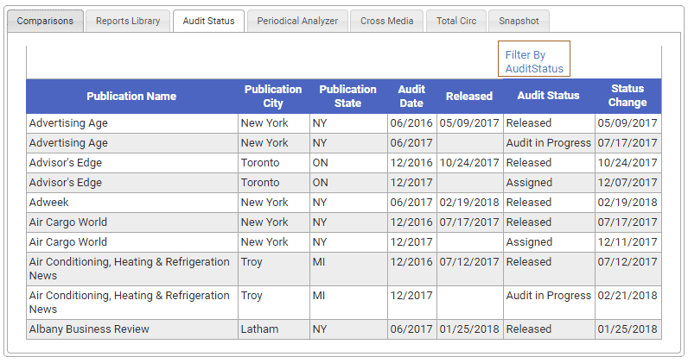
Task: Click the status change date 07/17/2017 for Advertising Age
Action: (x=627, y=143)
